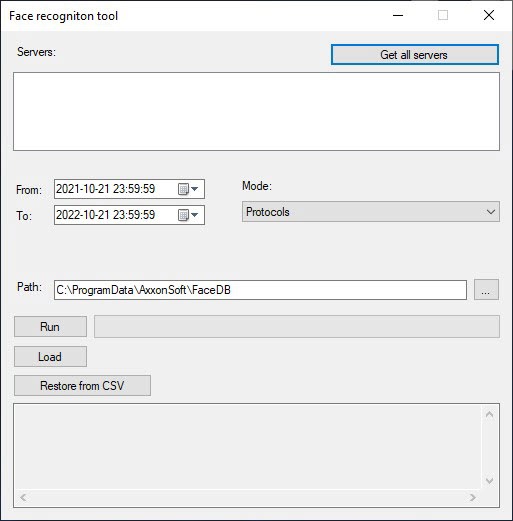This screenshot has height=521, width=513.
Task: Click the Run button
Action: pyautogui.click(x=50, y=327)
